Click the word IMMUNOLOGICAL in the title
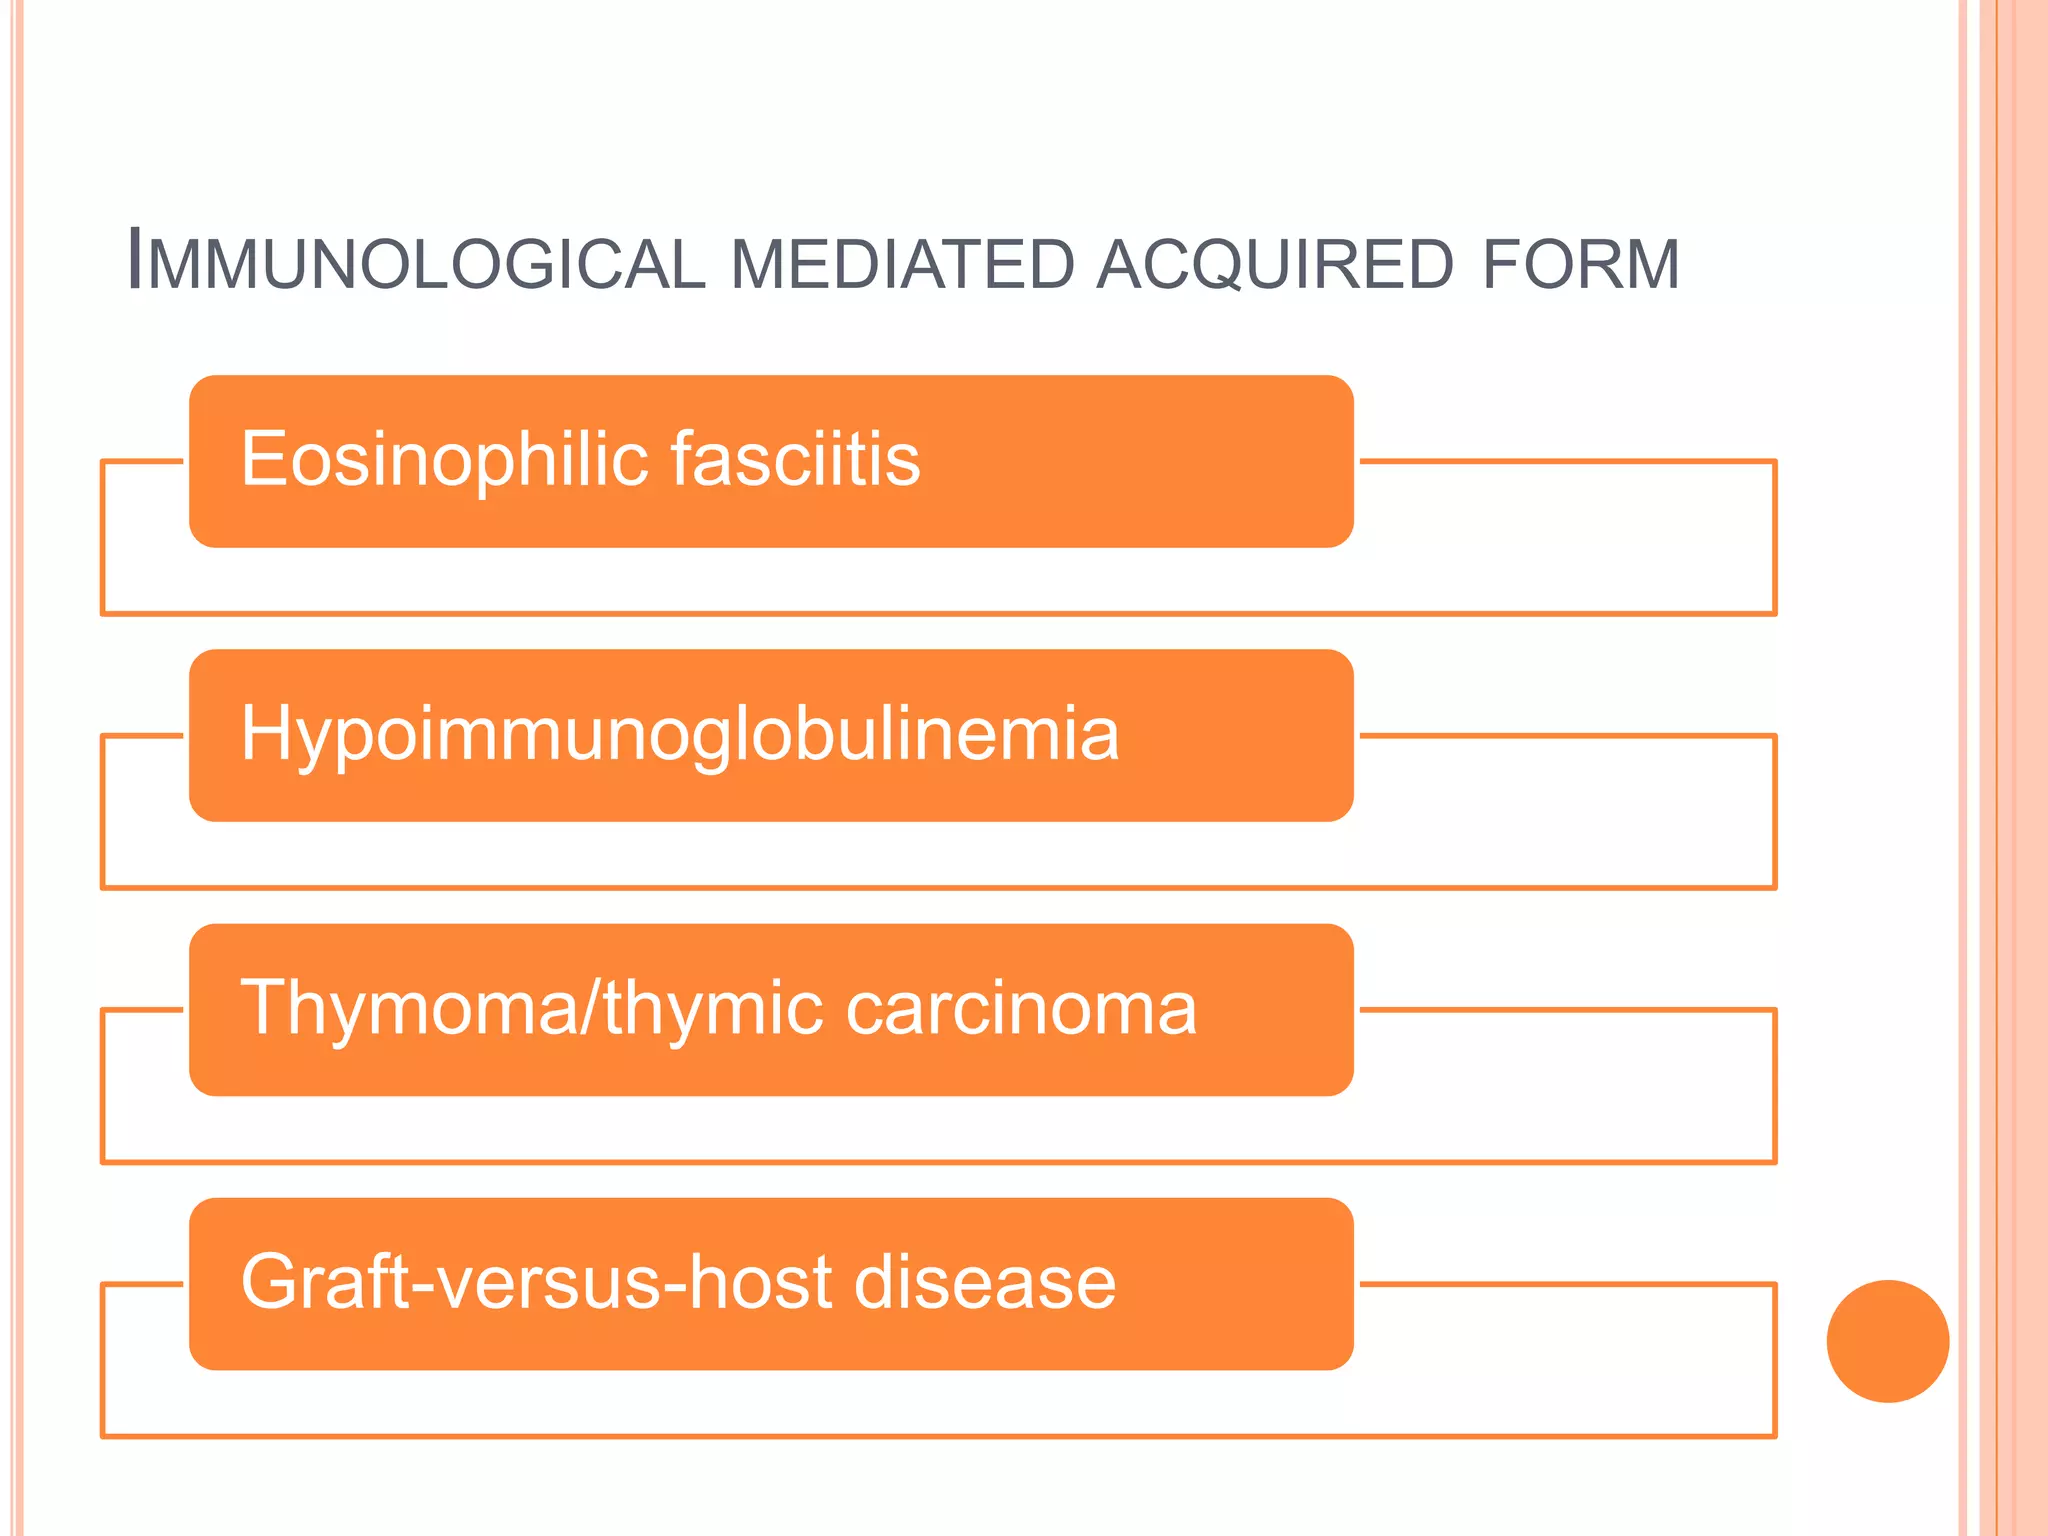 (416, 264)
